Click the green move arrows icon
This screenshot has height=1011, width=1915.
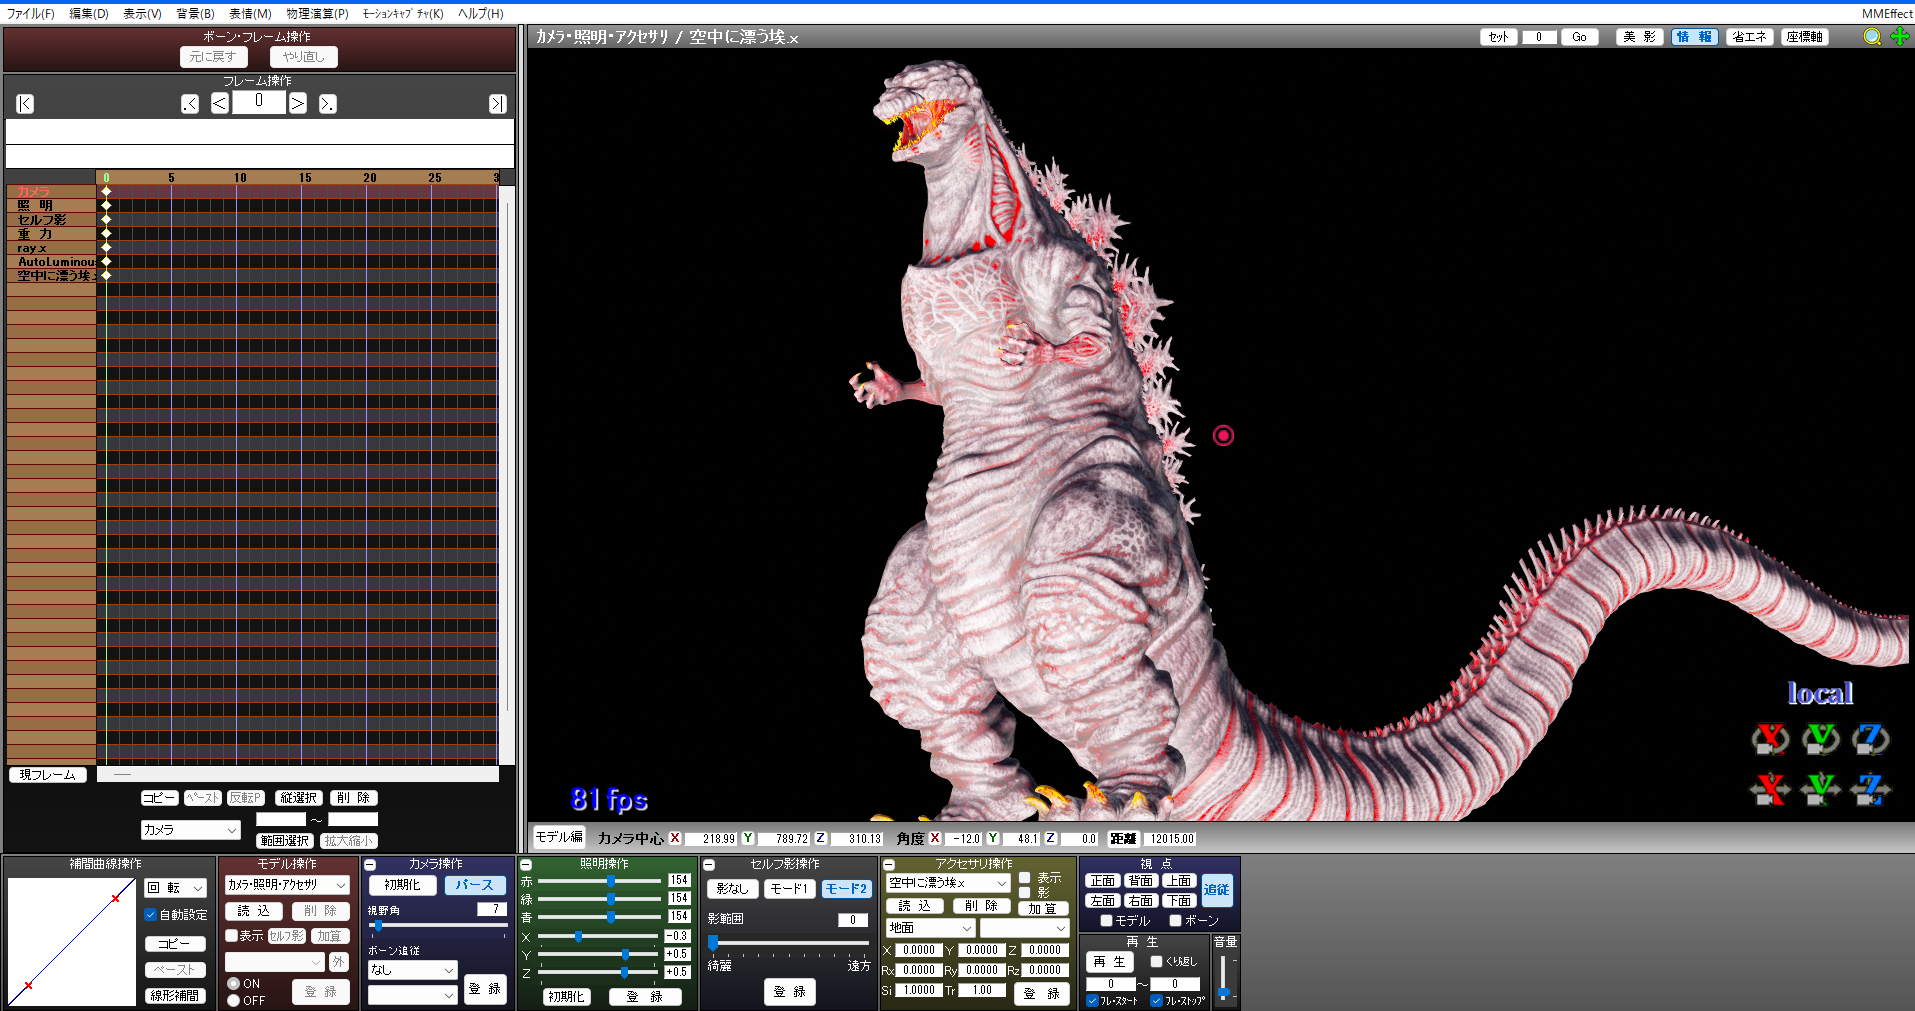point(1899,37)
